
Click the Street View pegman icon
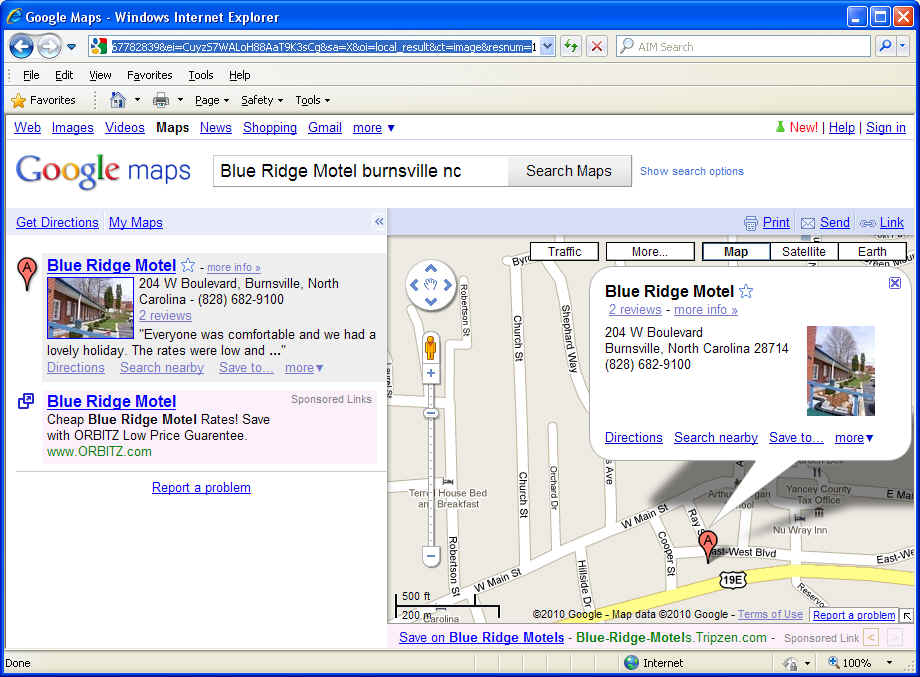(431, 348)
